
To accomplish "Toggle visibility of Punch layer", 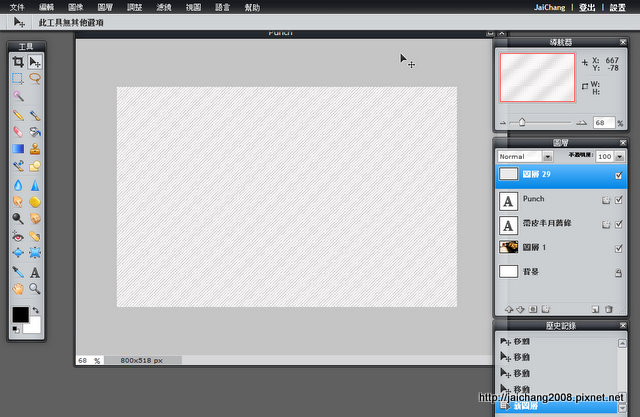I will pos(619,200).
